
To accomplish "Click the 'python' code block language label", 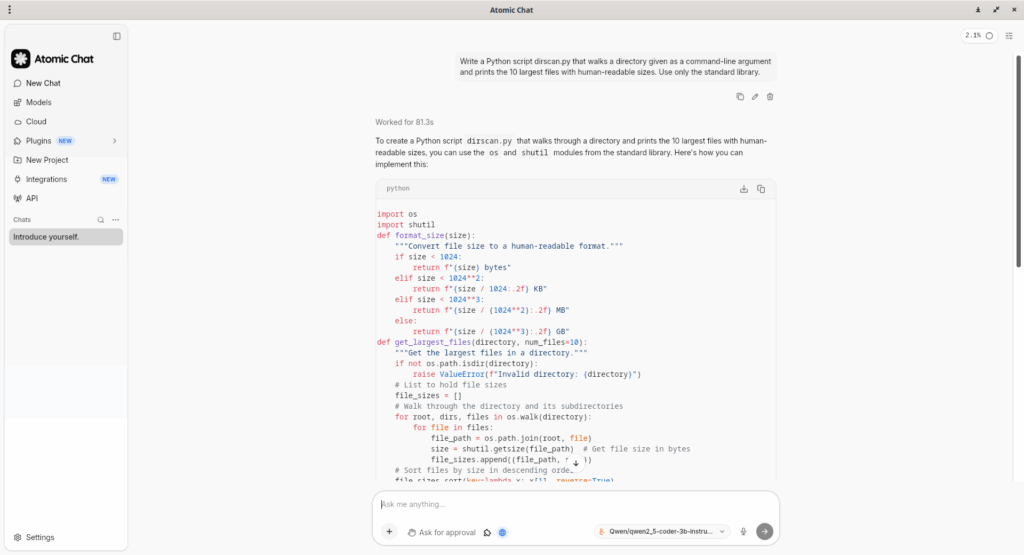I will tap(398, 188).
